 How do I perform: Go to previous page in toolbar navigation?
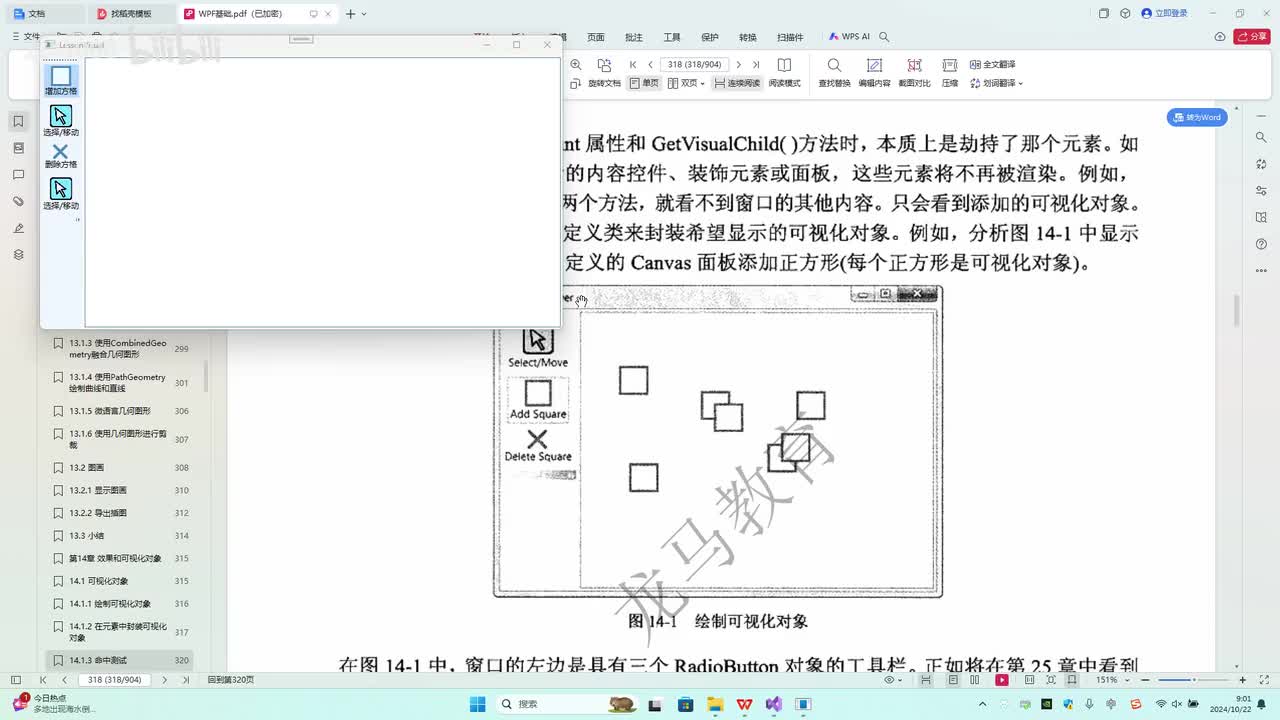click(650, 65)
